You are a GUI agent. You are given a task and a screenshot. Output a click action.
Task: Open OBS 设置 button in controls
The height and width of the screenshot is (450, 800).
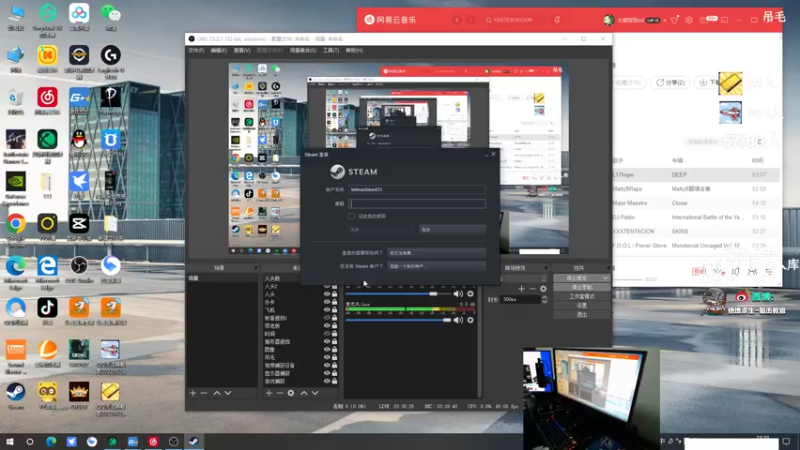tap(582, 306)
